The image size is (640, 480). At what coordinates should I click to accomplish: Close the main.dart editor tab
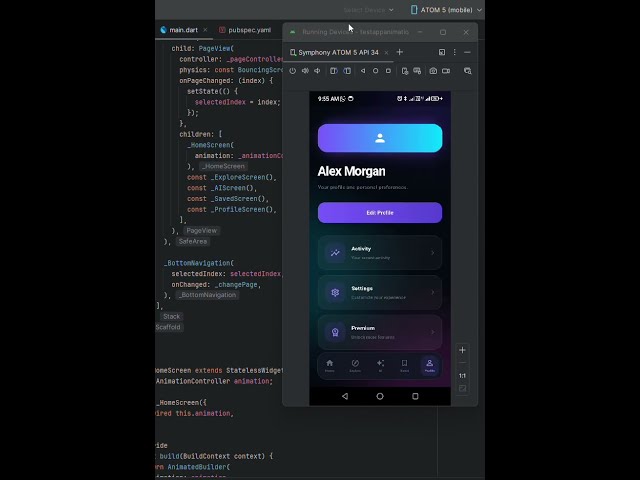tap(205, 30)
